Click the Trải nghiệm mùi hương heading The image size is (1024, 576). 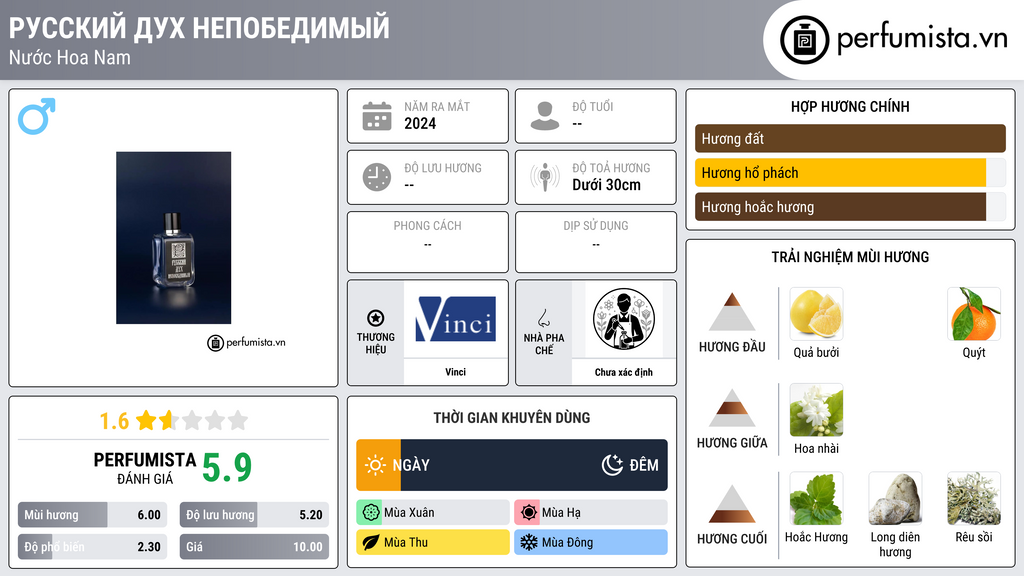point(850,257)
